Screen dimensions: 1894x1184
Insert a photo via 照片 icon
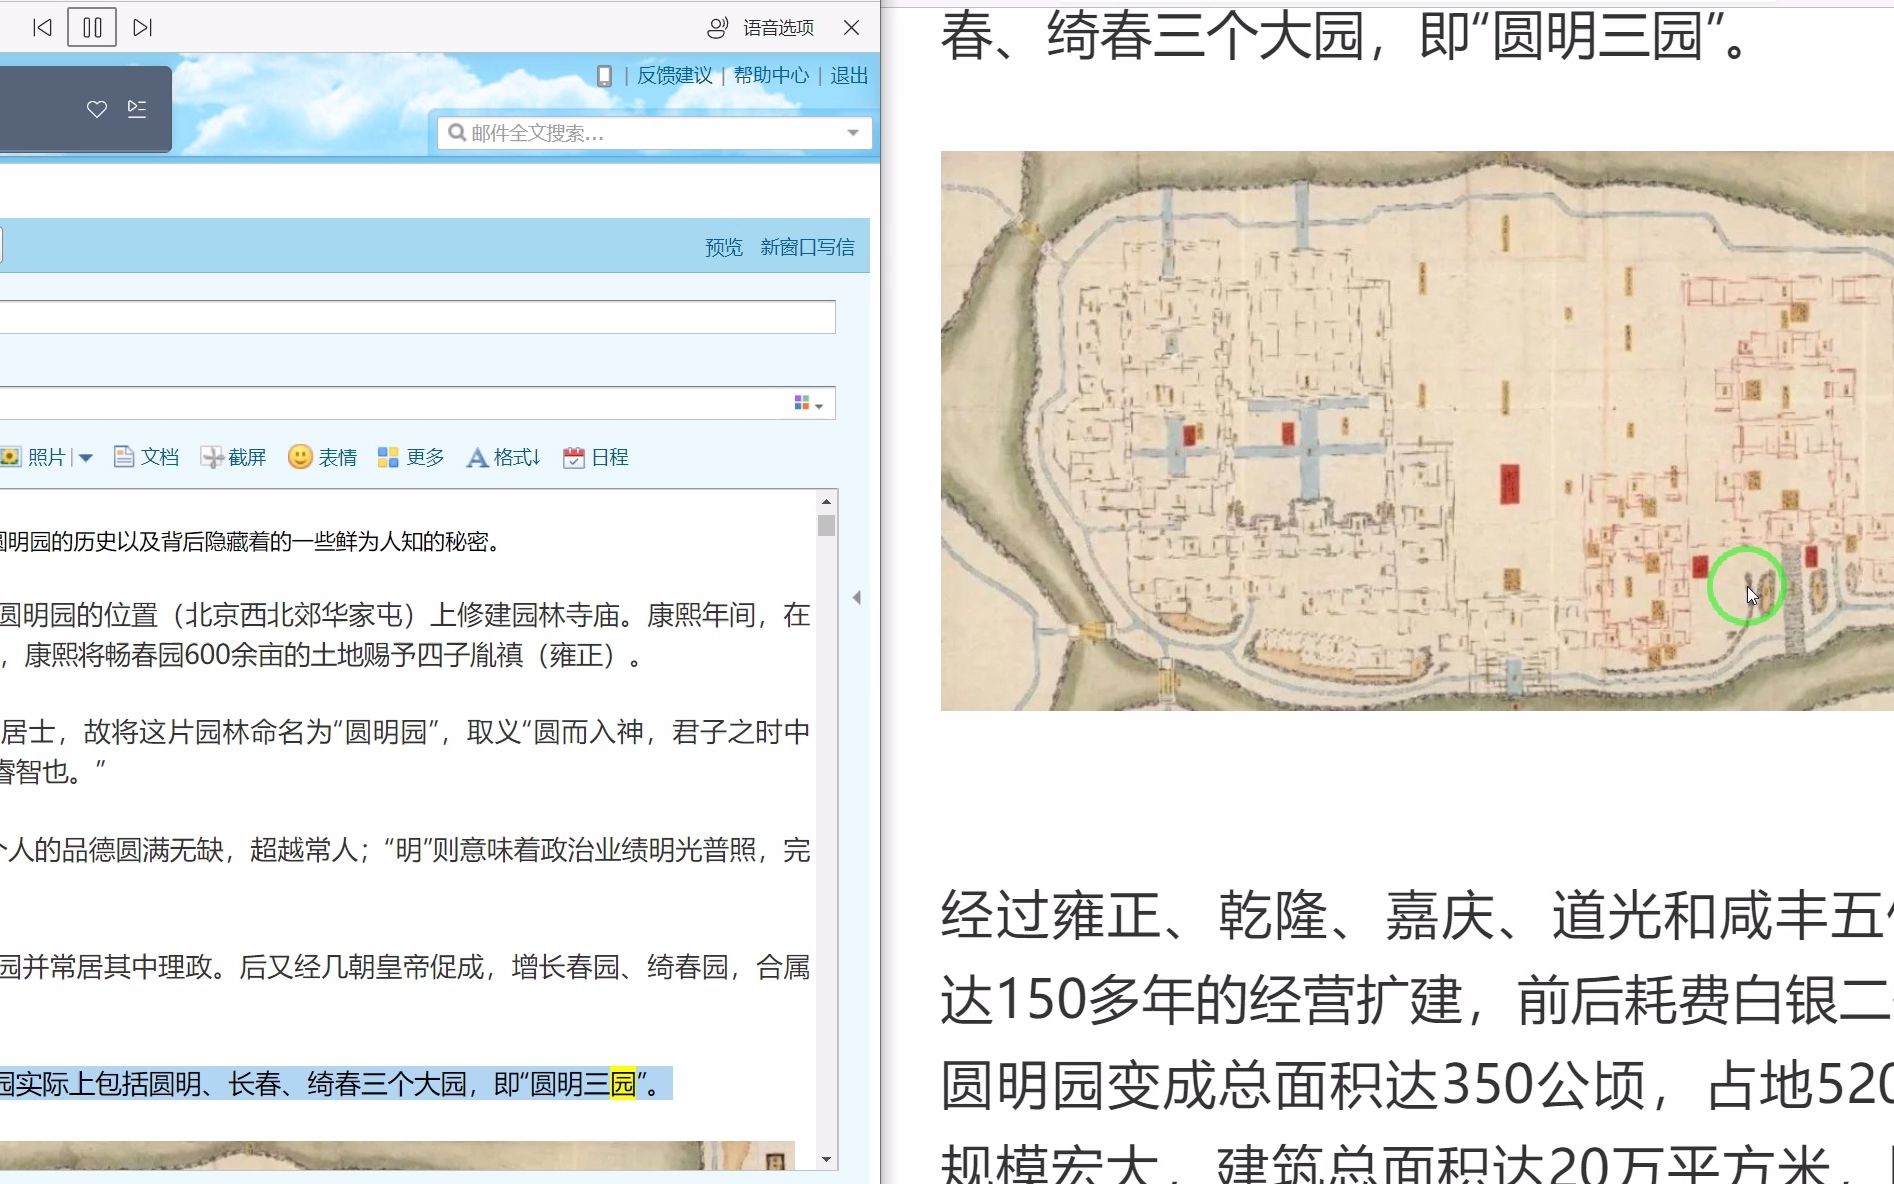[35, 457]
